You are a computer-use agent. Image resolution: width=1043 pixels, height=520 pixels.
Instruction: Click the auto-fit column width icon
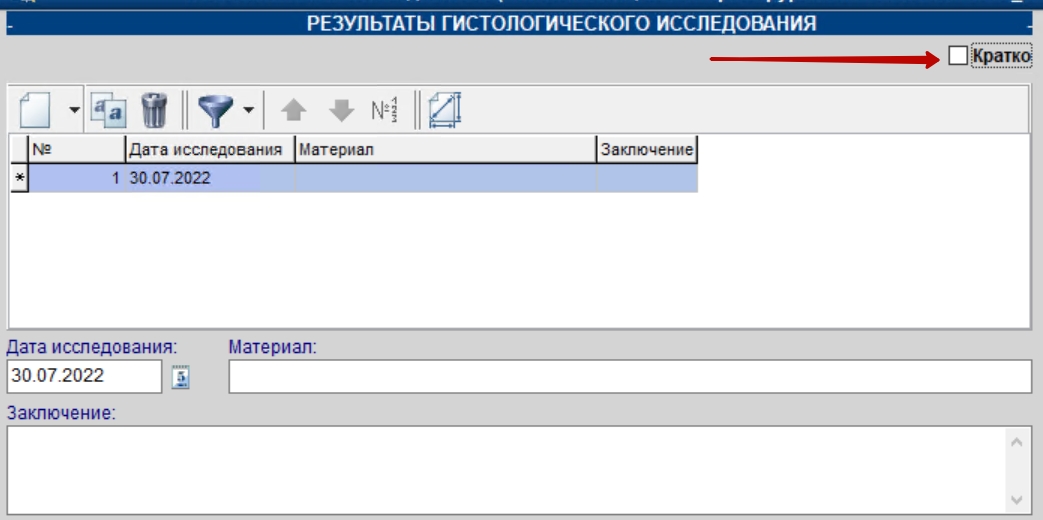pyautogui.click(x=446, y=110)
